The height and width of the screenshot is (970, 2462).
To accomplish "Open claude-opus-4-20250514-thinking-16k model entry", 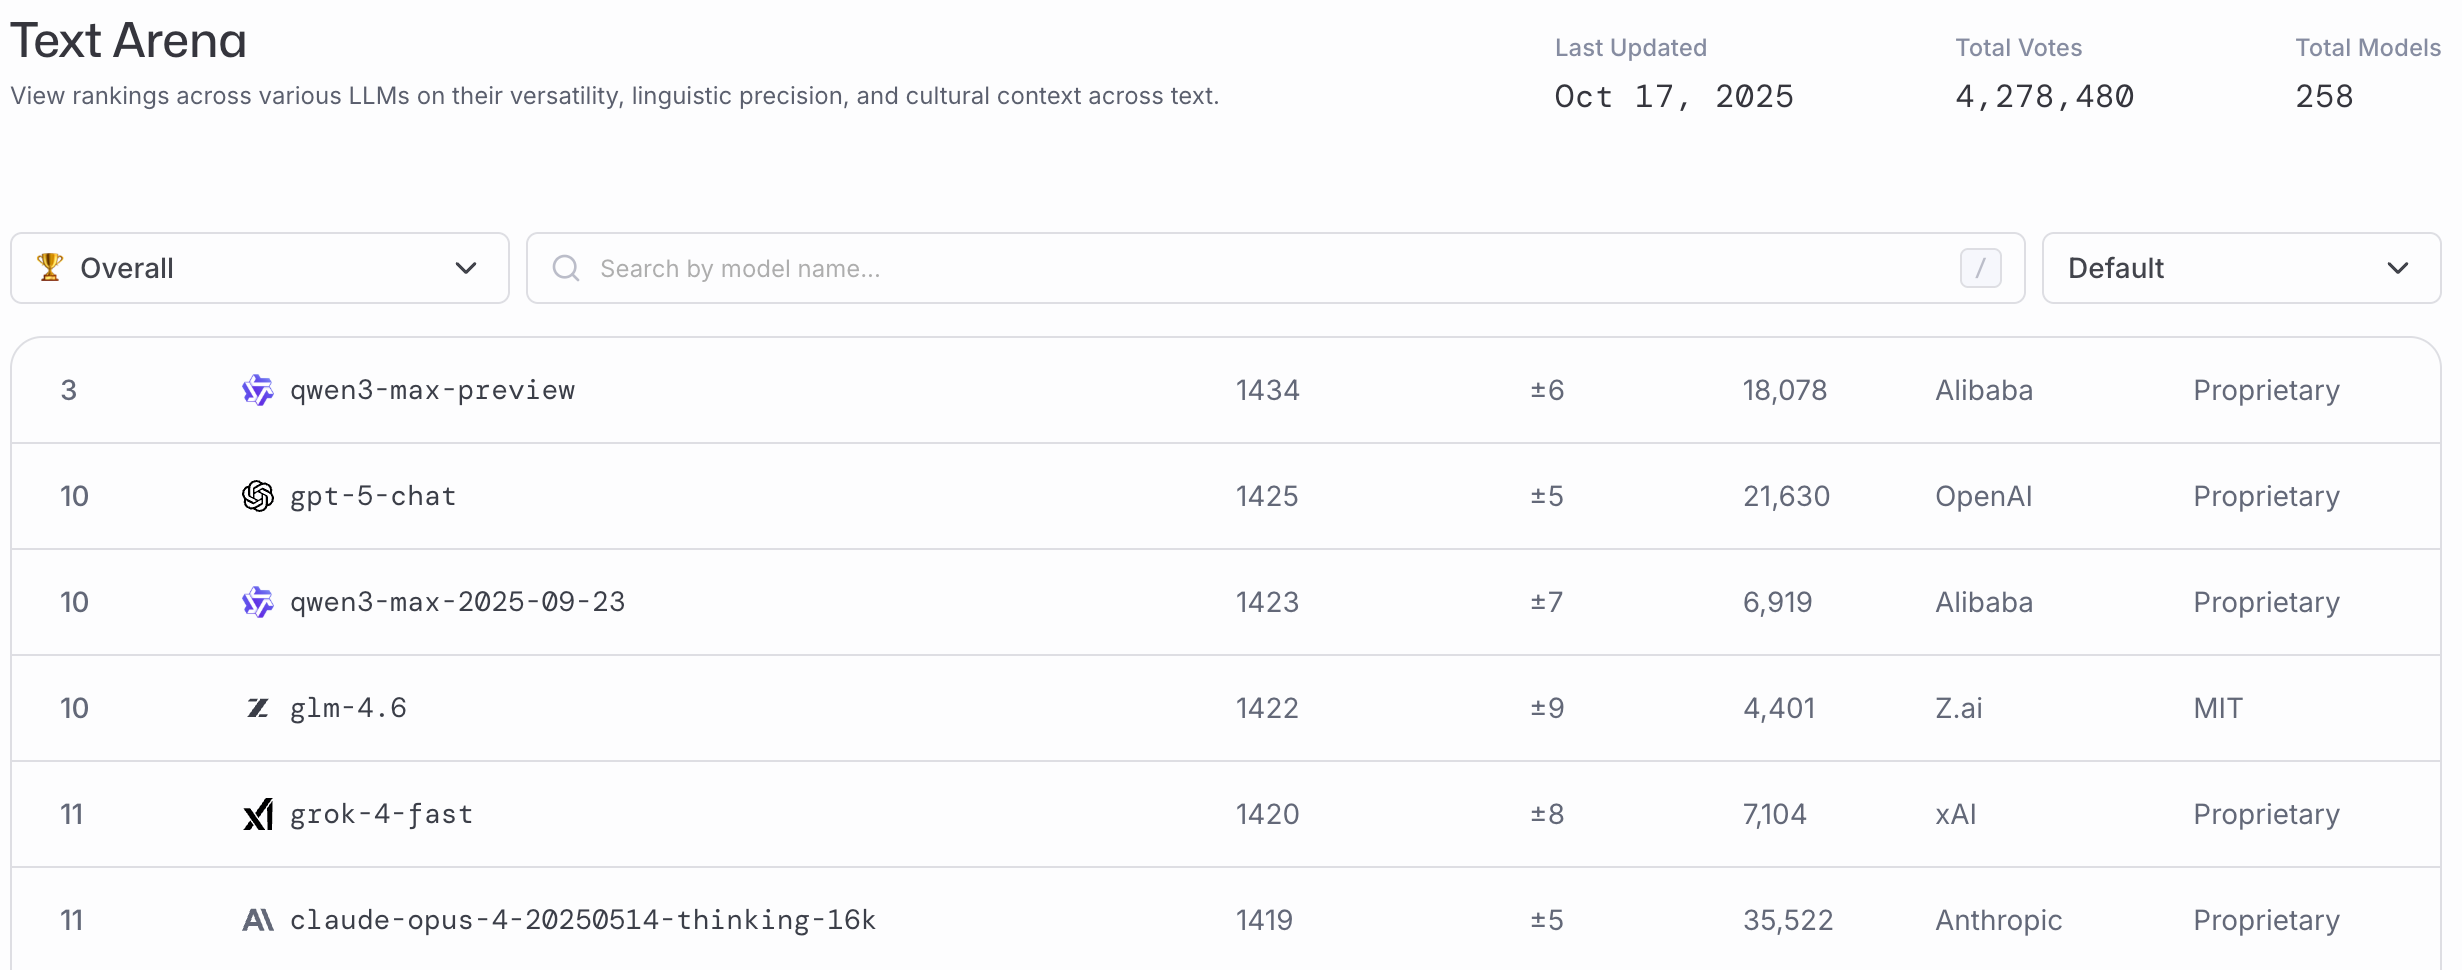I will 582,920.
